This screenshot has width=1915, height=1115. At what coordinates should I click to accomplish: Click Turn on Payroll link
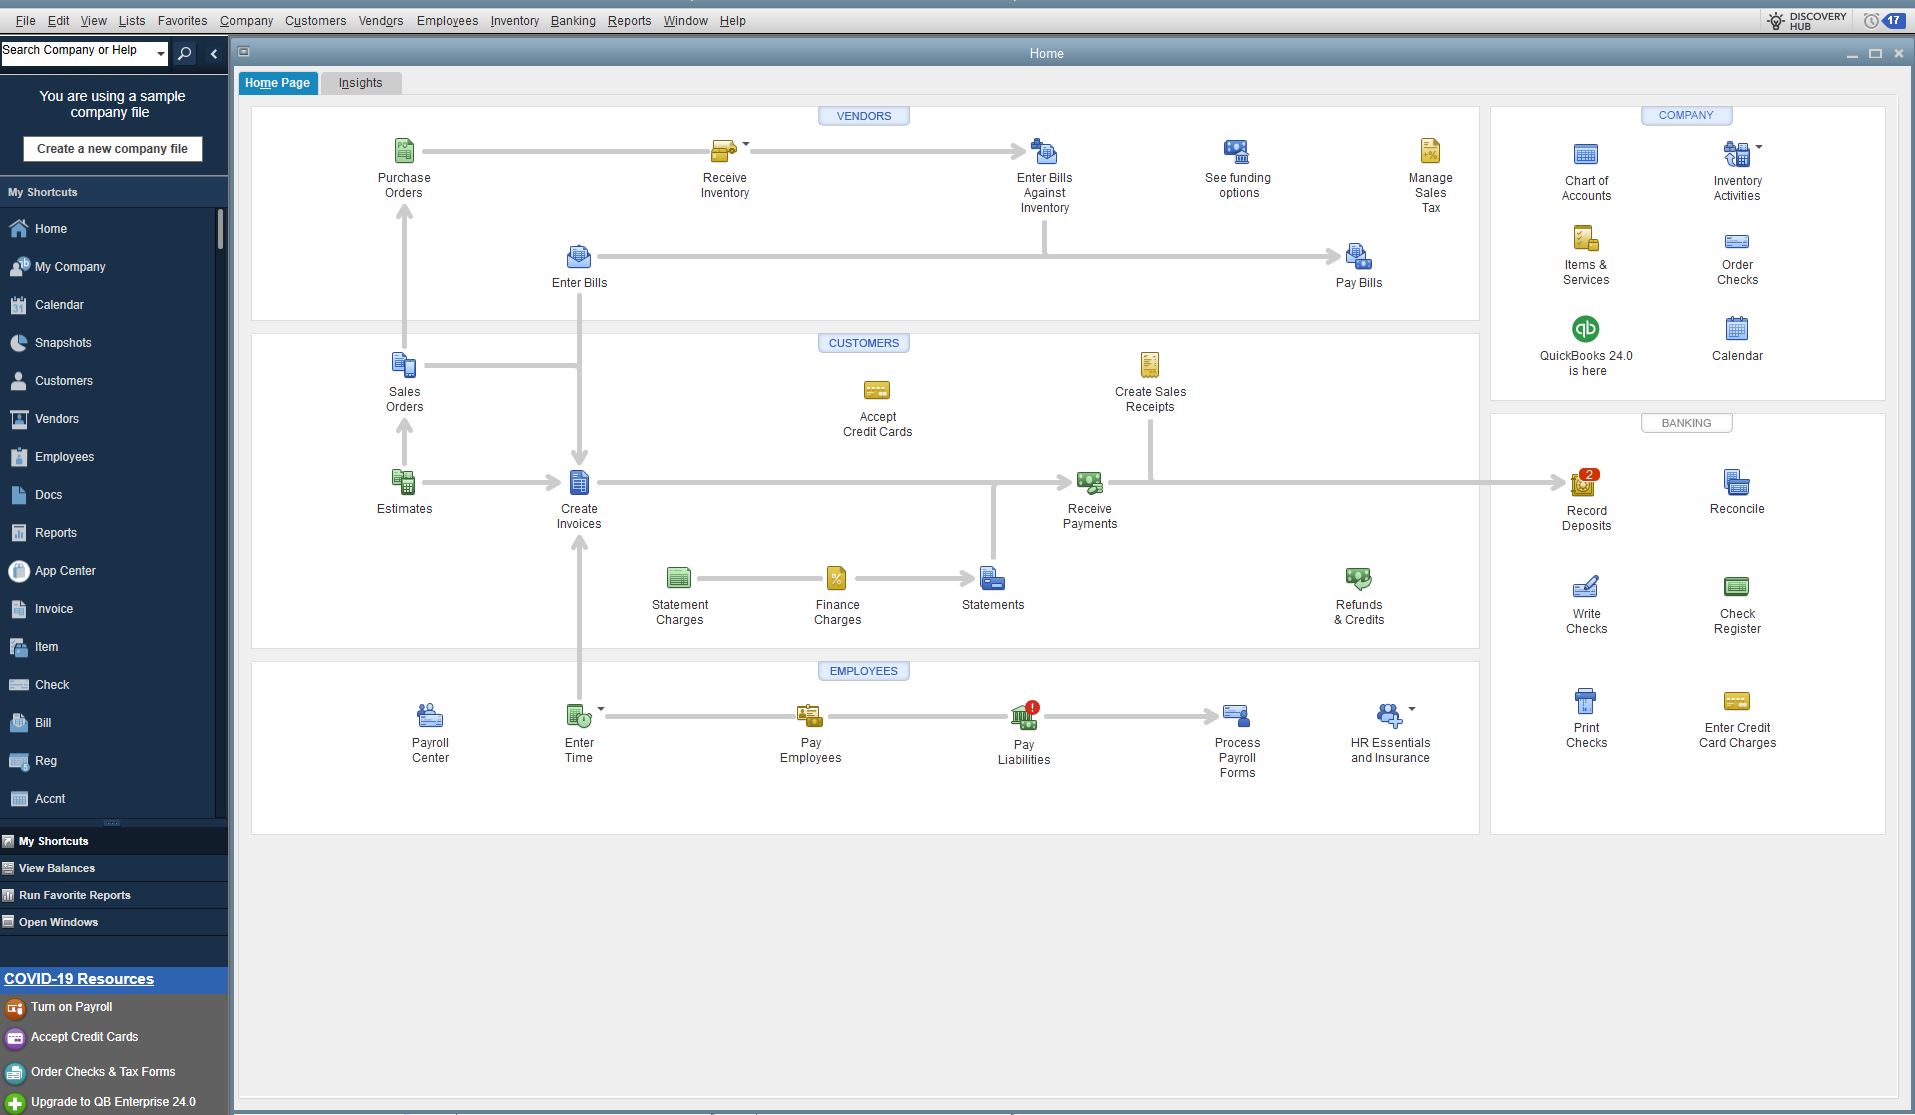coord(71,1007)
